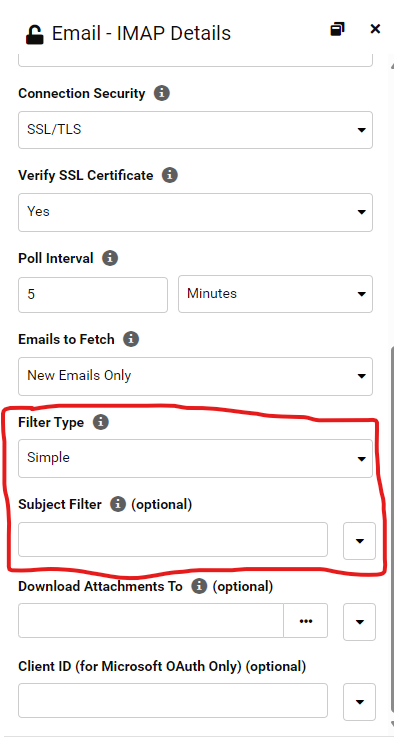Open the Filter Type Simple dropdown

(x=195, y=458)
